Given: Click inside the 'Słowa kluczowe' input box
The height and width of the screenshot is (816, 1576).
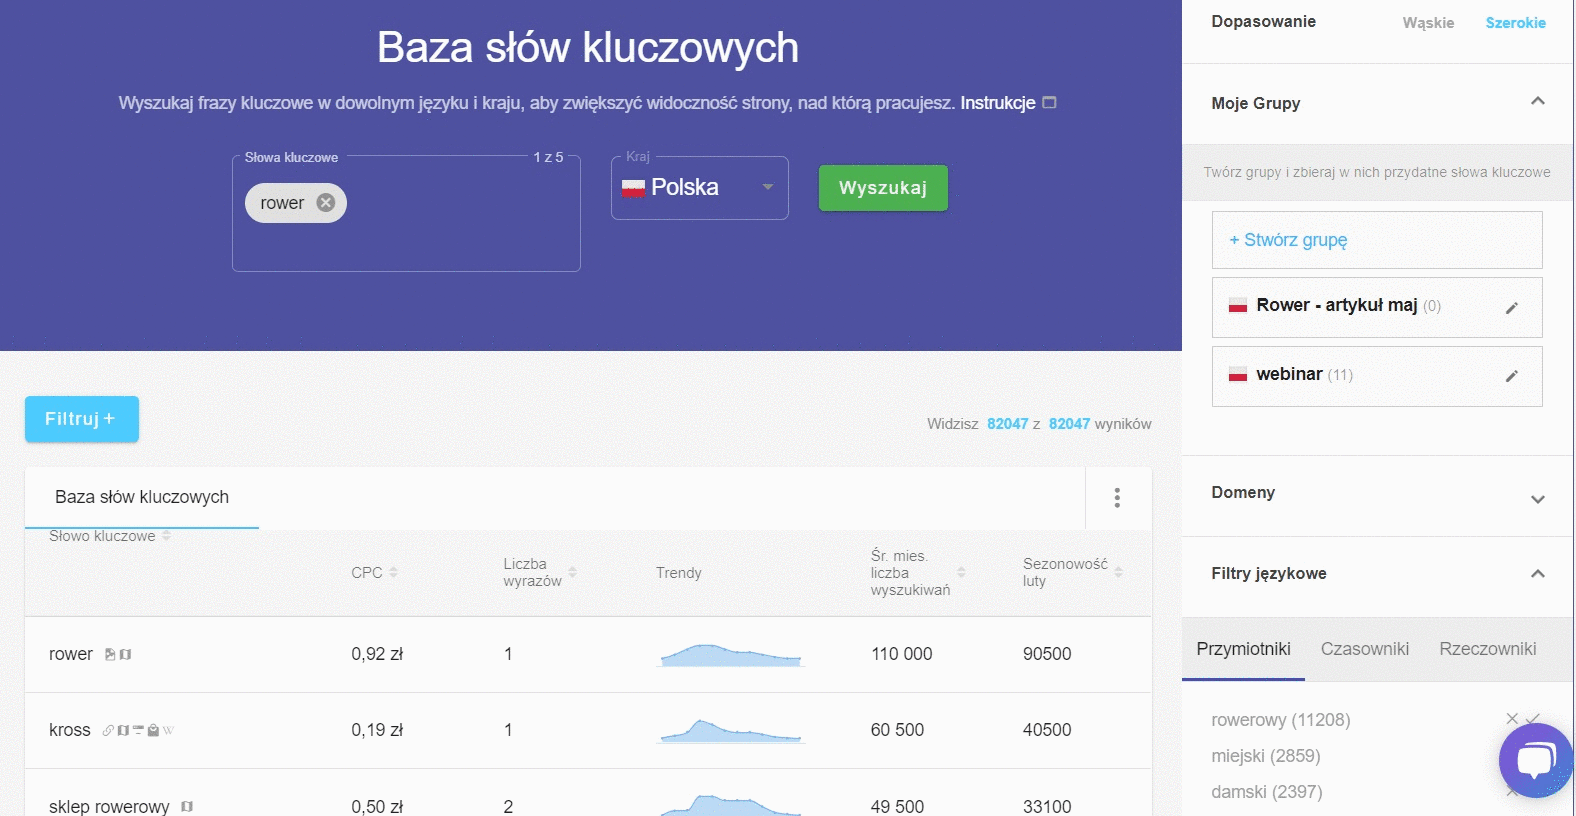Looking at the screenshot, I should click(x=406, y=213).
